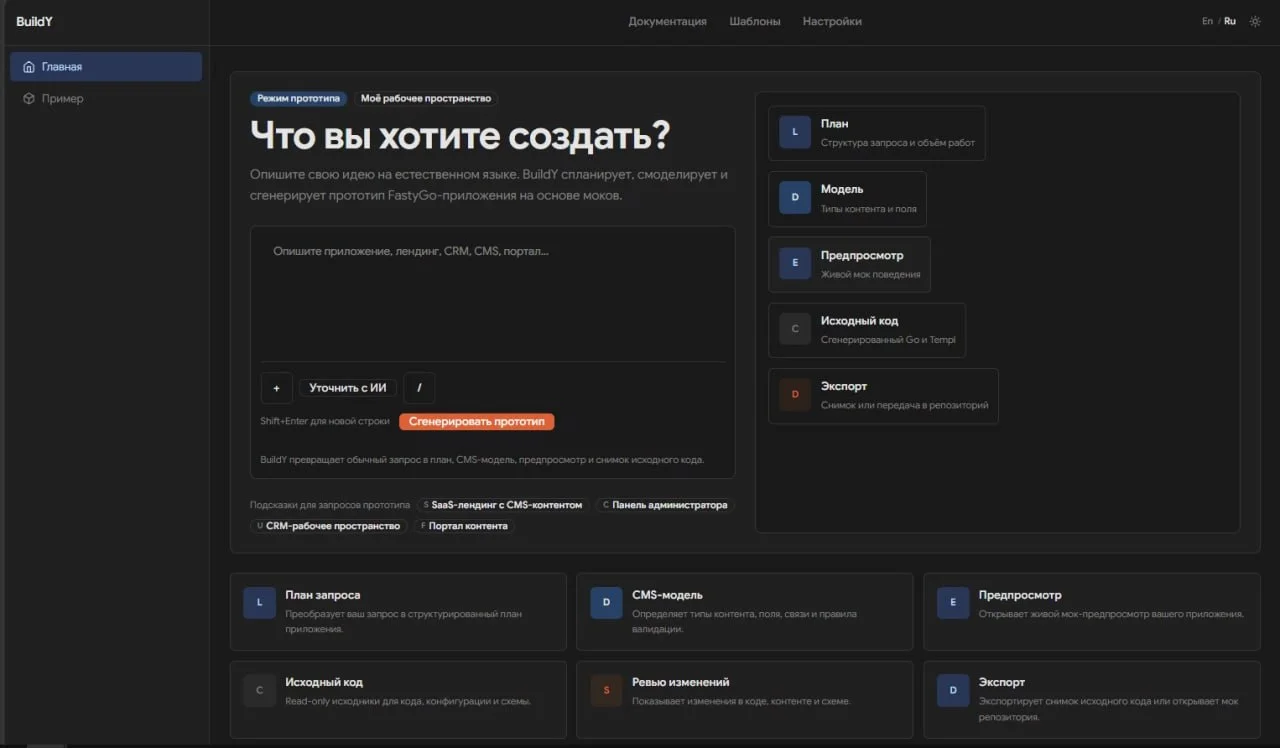Click the Уточнить с ИИ button
The height and width of the screenshot is (748, 1280).
pos(348,388)
